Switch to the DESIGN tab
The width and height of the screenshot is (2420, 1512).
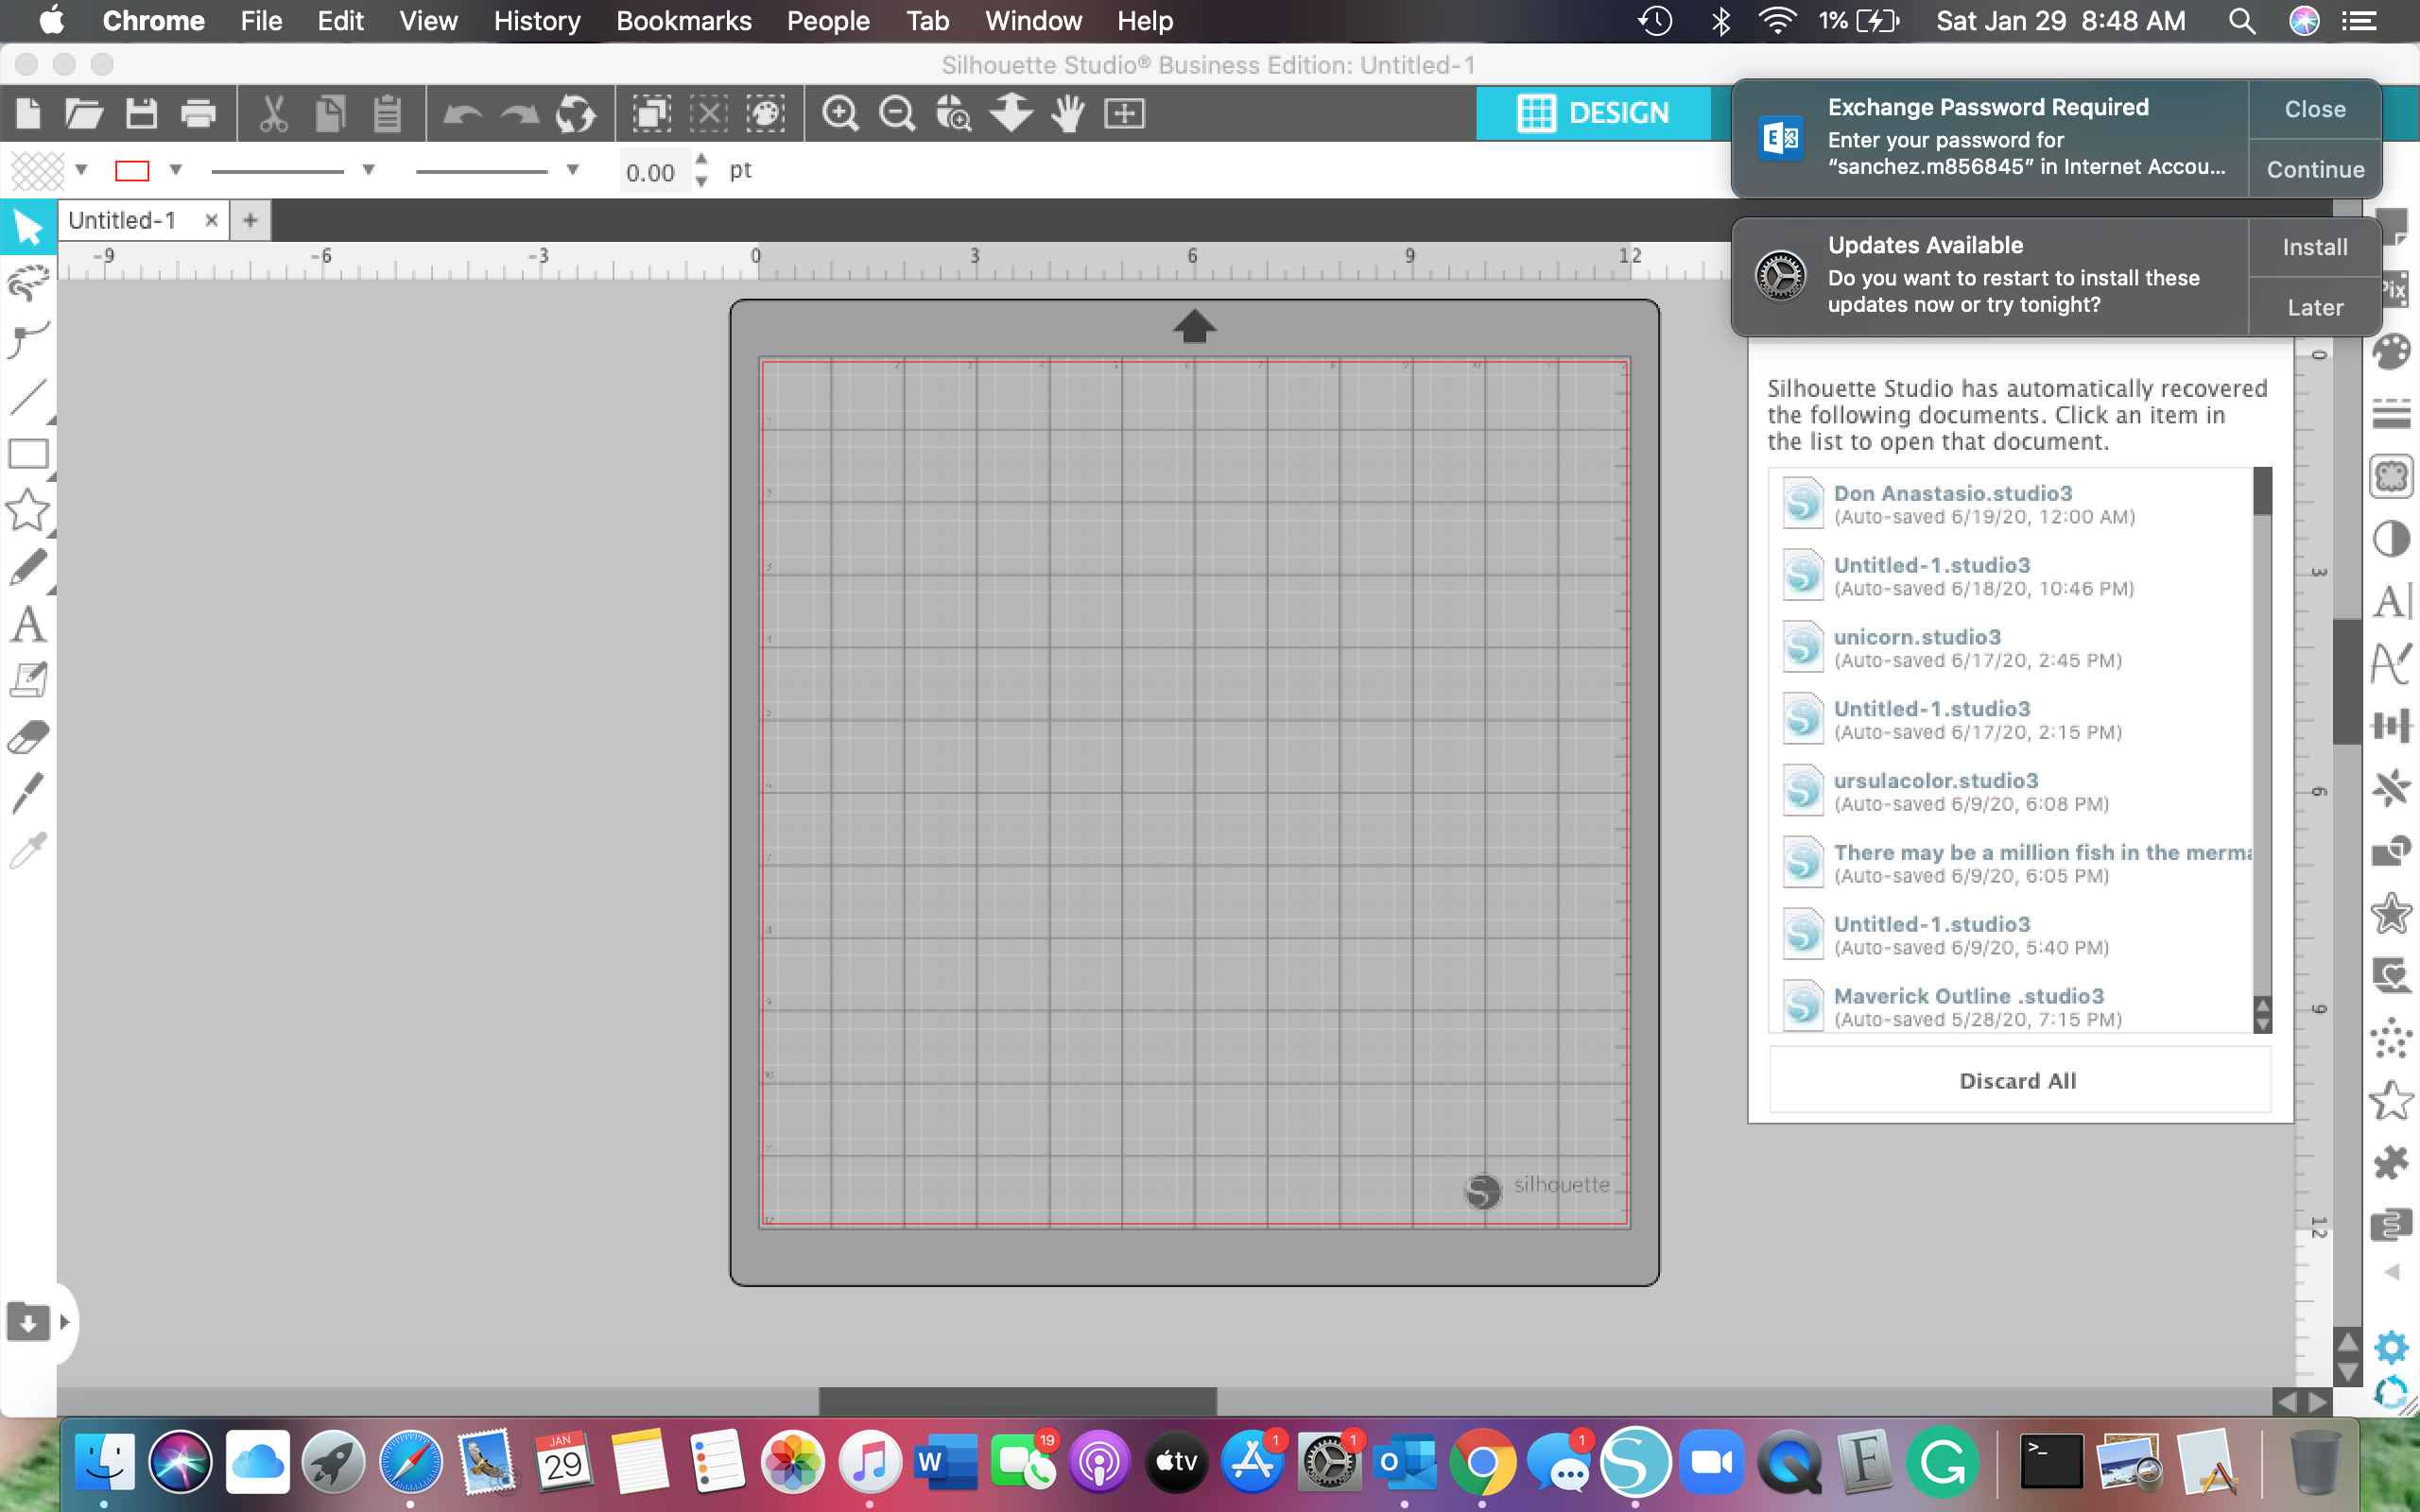point(1593,113)
